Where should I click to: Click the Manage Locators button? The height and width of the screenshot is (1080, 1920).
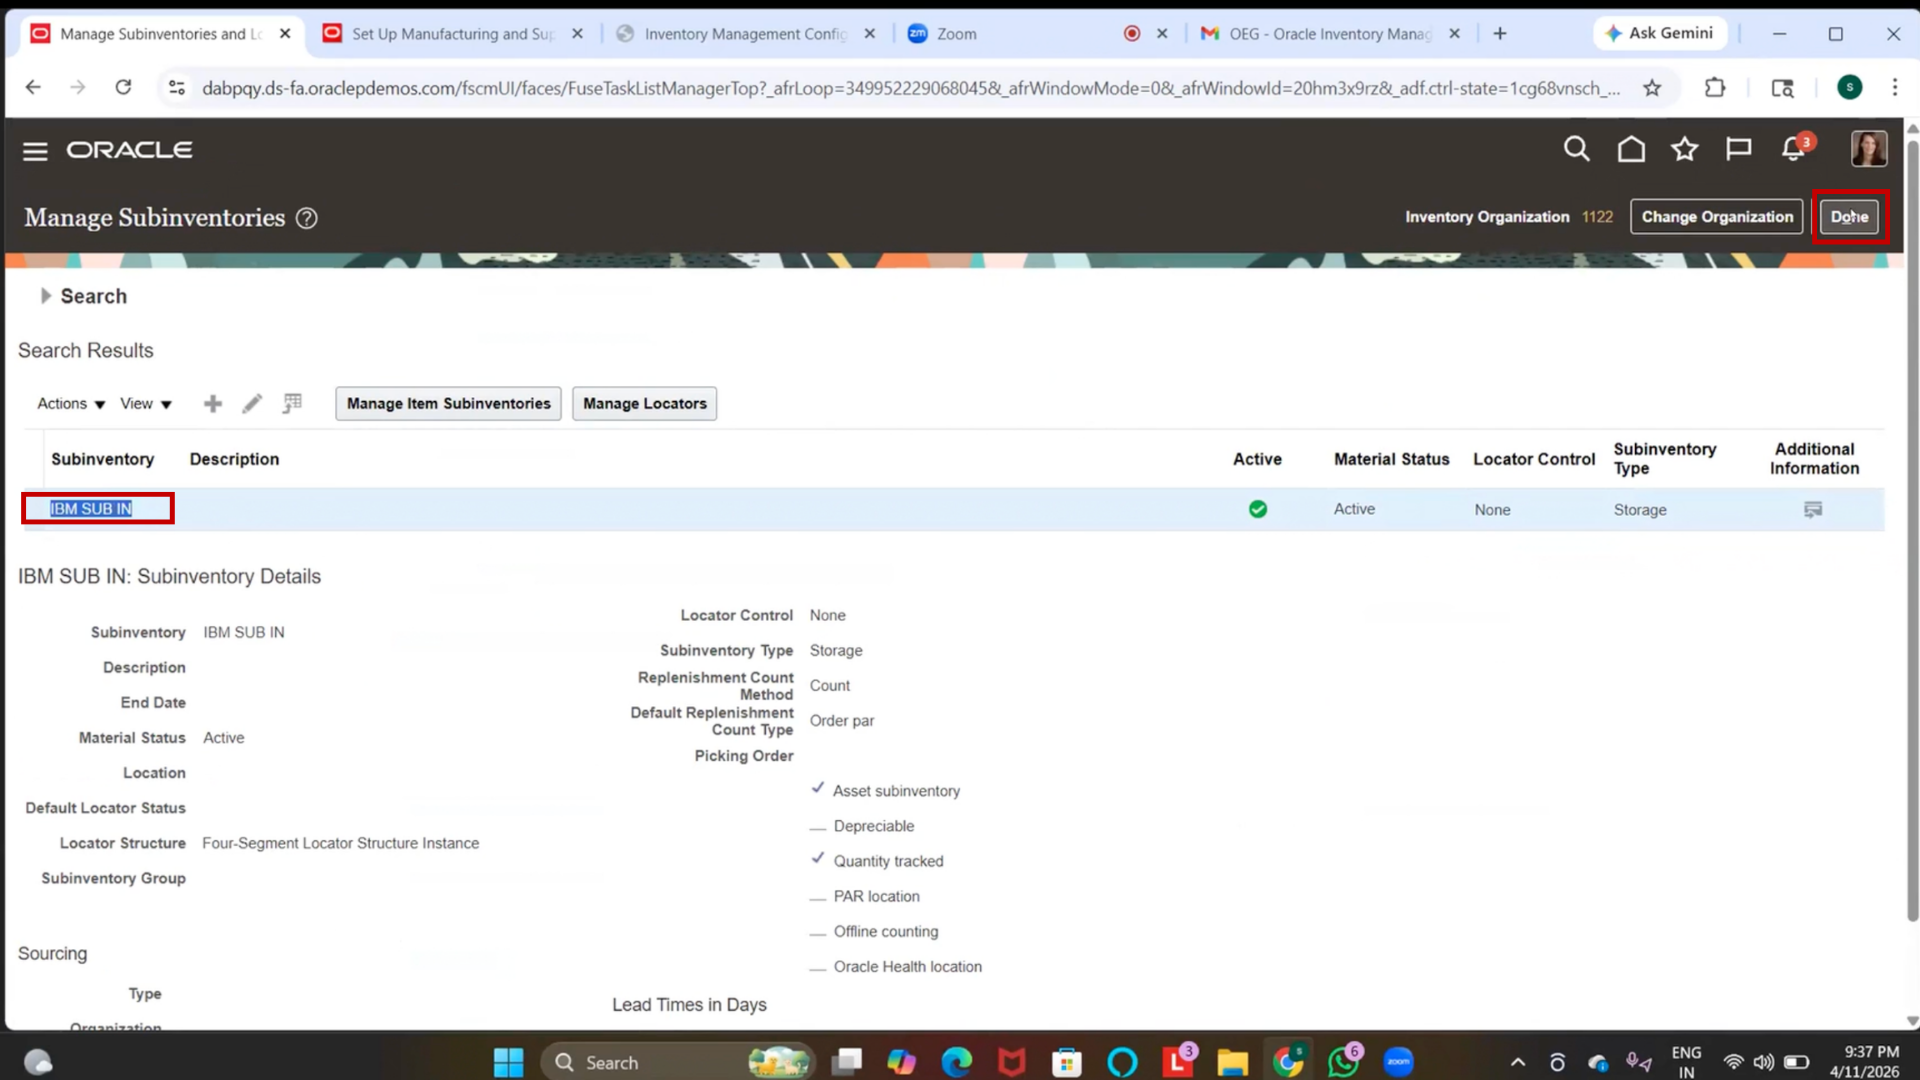644,404
